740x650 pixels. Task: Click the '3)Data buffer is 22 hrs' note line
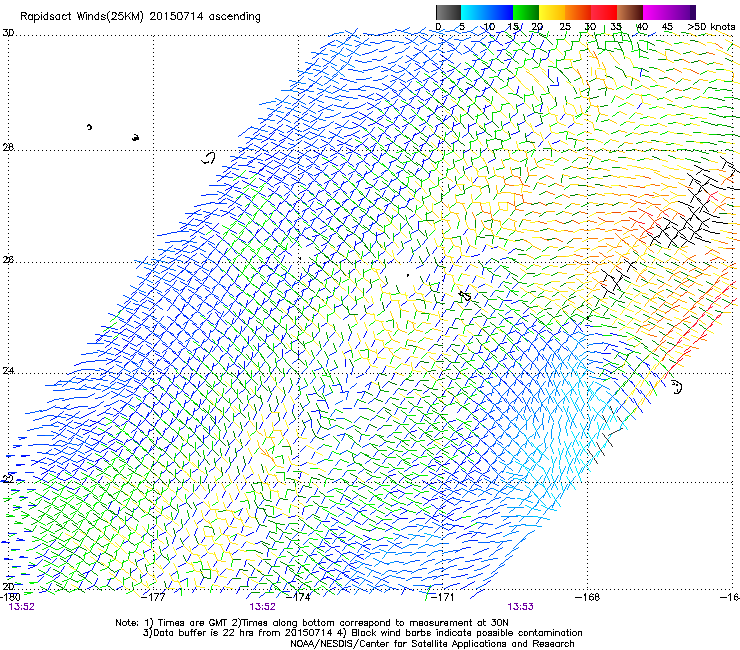click(362, 633)
